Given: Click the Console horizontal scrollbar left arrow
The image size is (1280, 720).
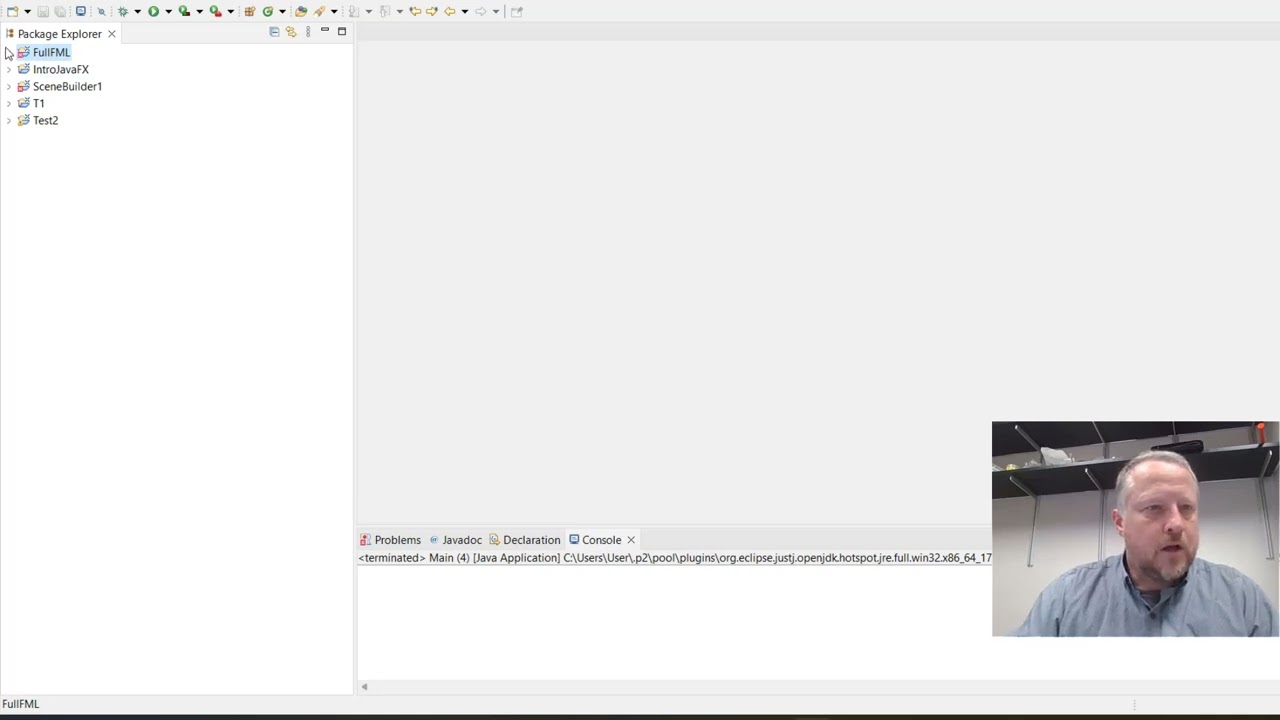Looking at the screenshot, I should 364,687.
